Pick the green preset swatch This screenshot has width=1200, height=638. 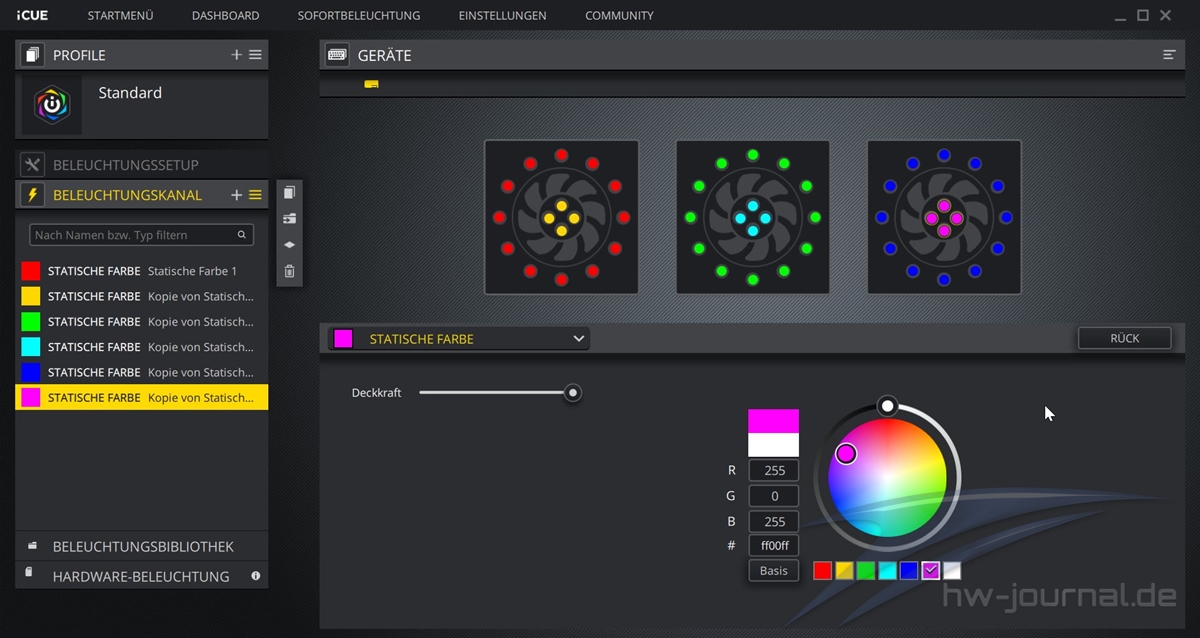pos(866,571)
